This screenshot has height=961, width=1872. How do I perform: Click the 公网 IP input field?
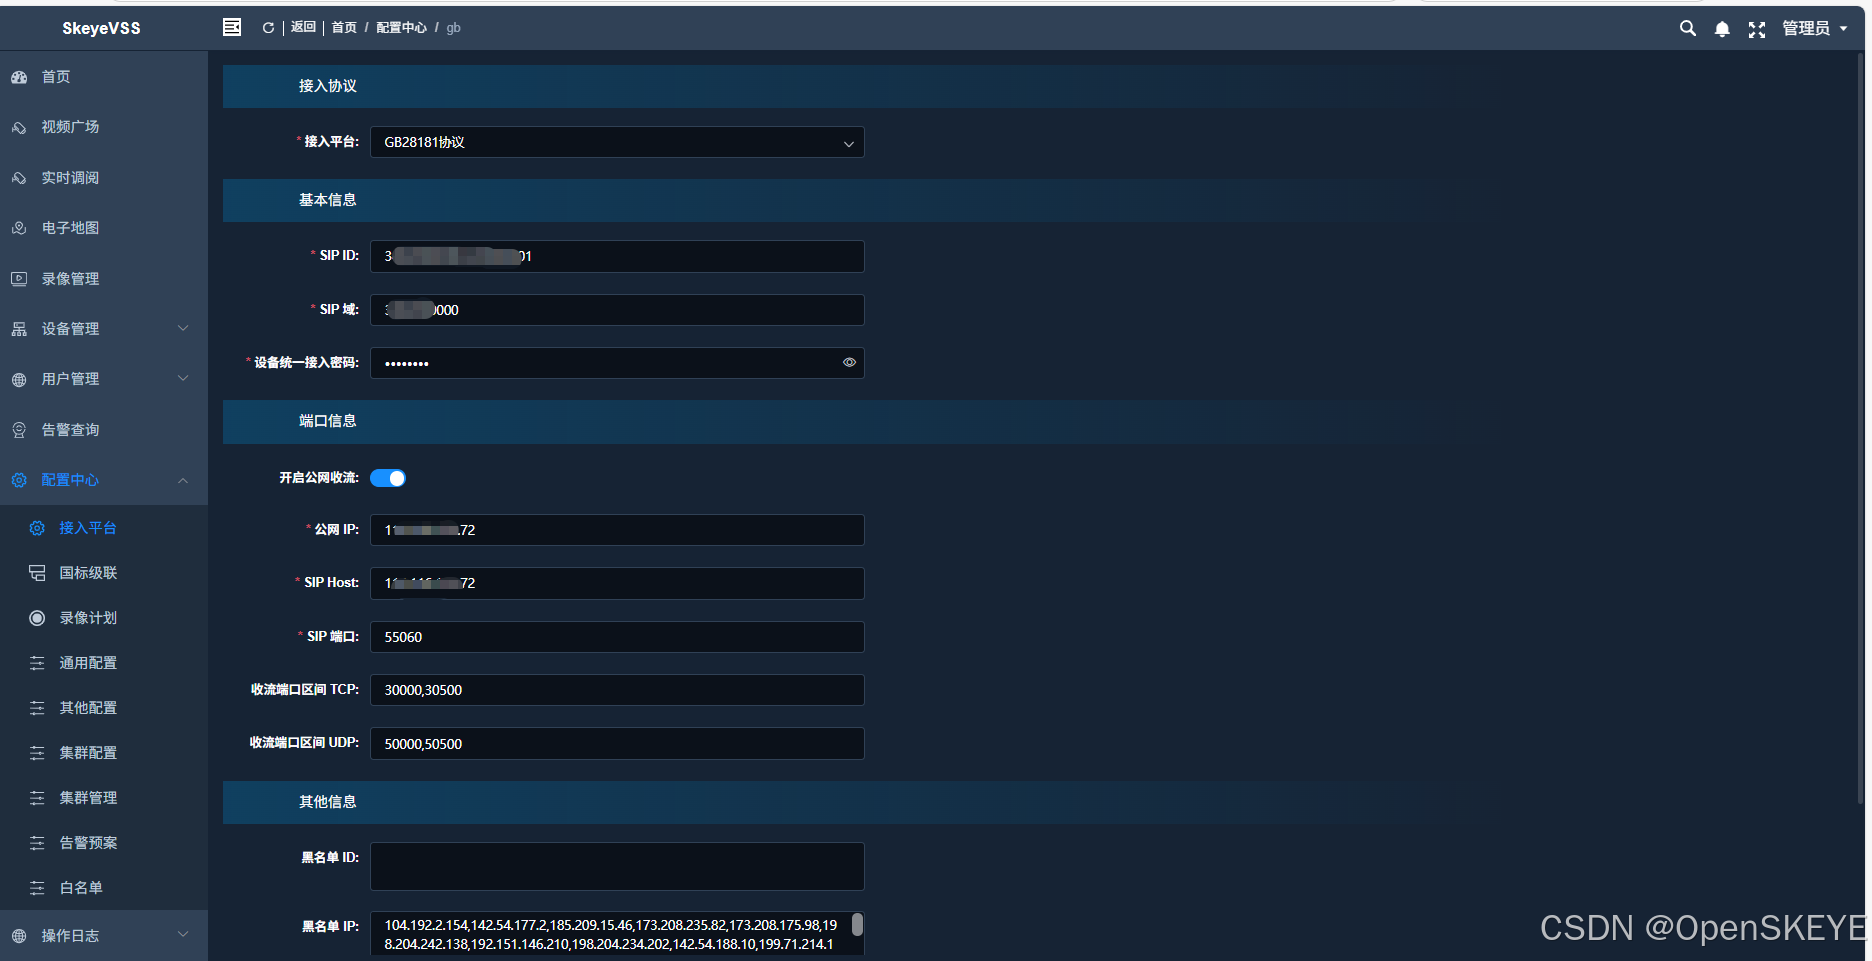617,530
